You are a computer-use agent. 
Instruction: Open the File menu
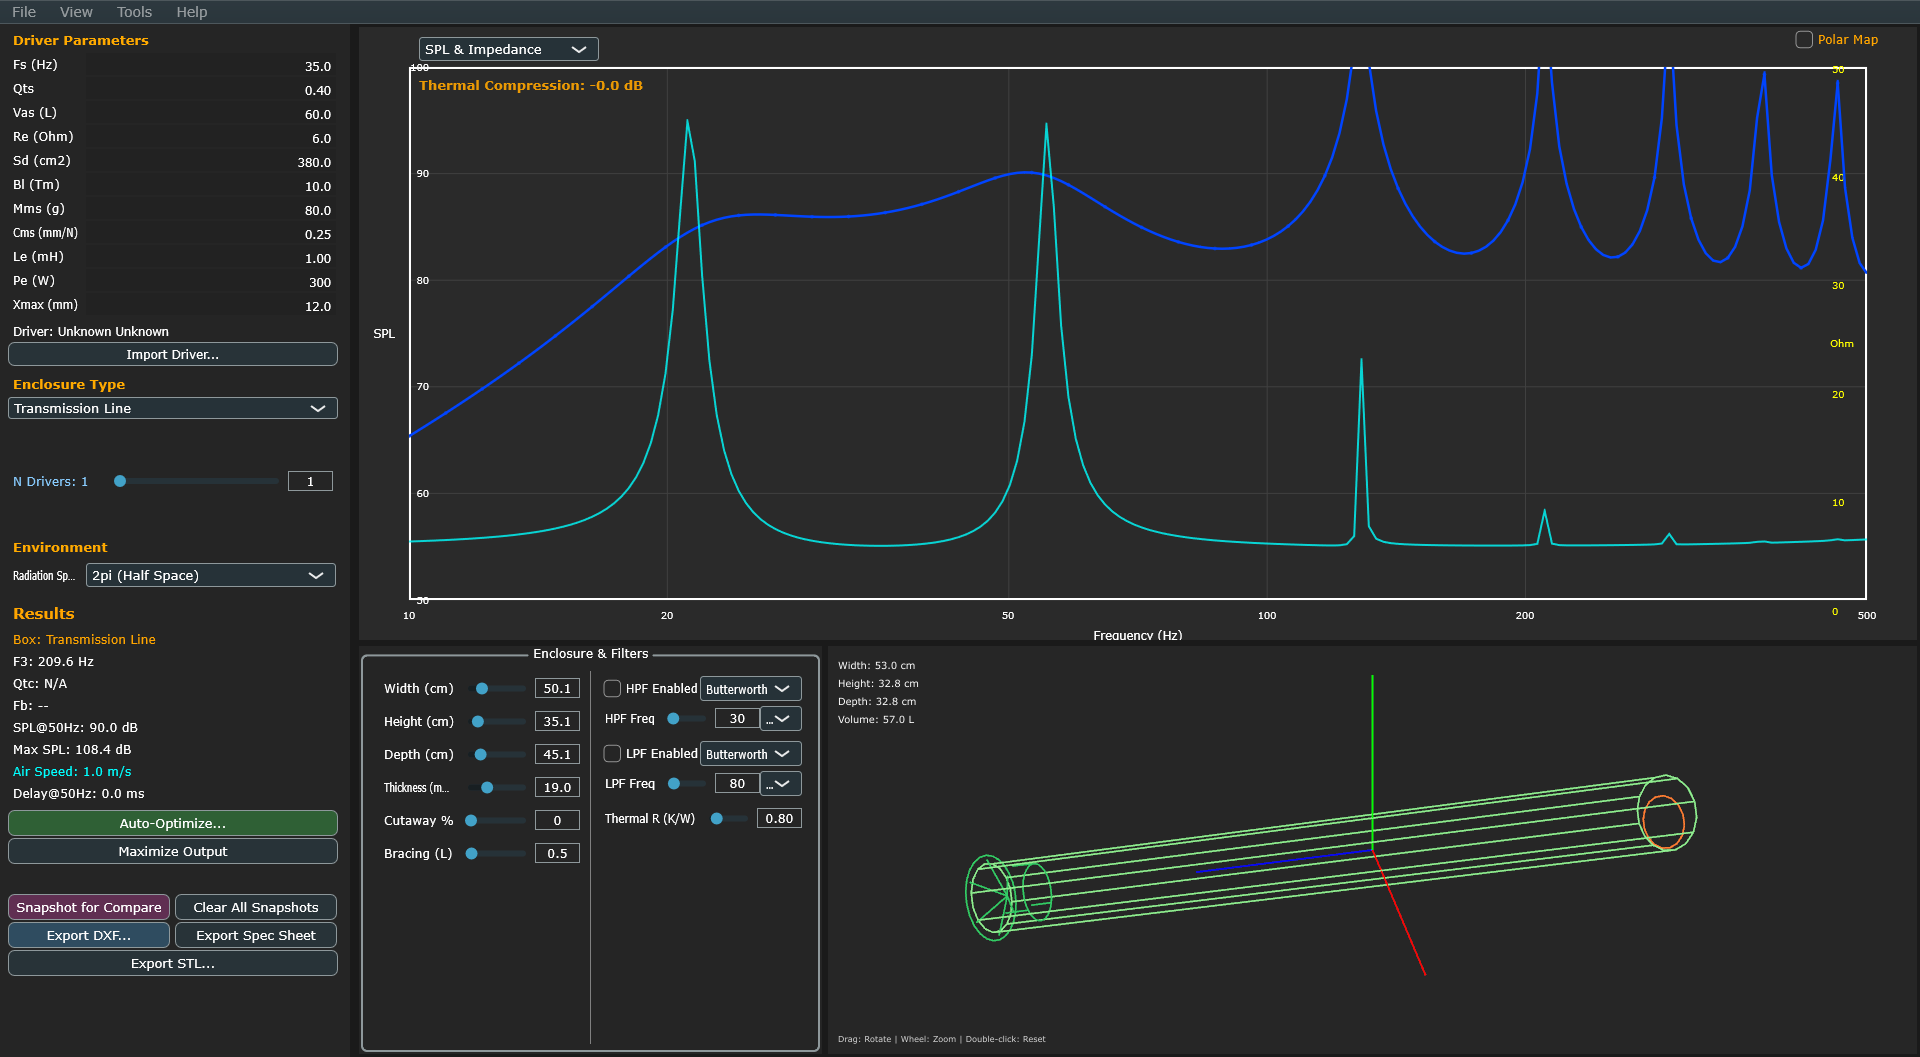coord(24,12)
